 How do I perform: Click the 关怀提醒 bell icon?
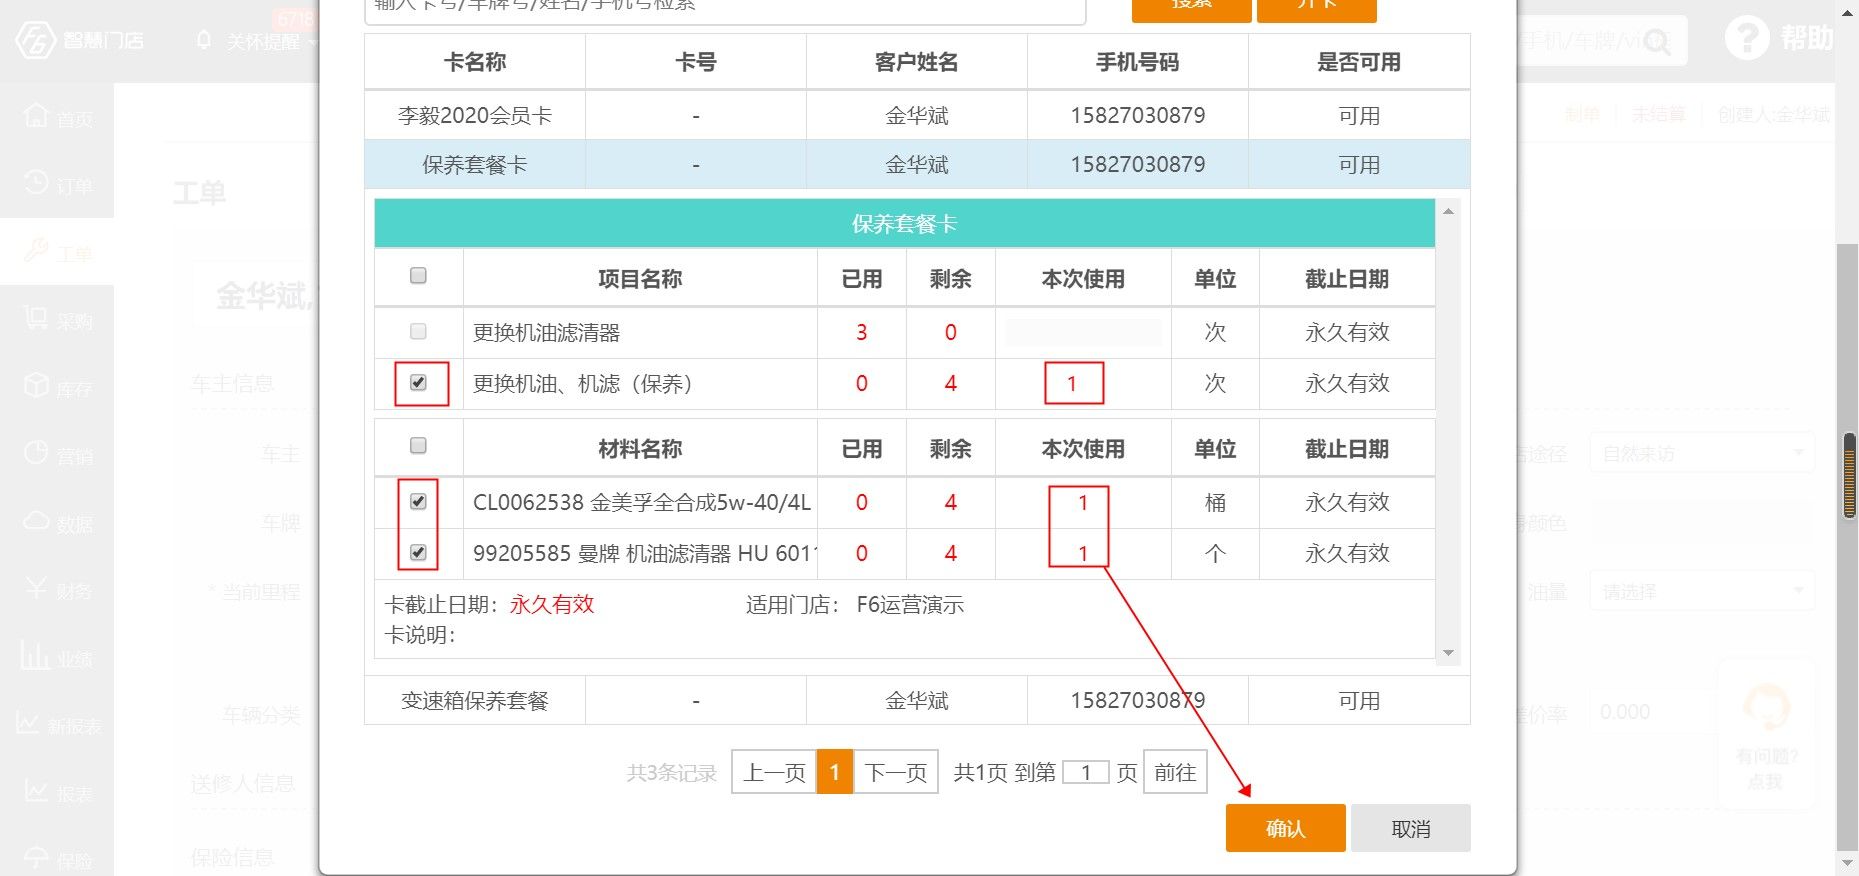point(205,41)
